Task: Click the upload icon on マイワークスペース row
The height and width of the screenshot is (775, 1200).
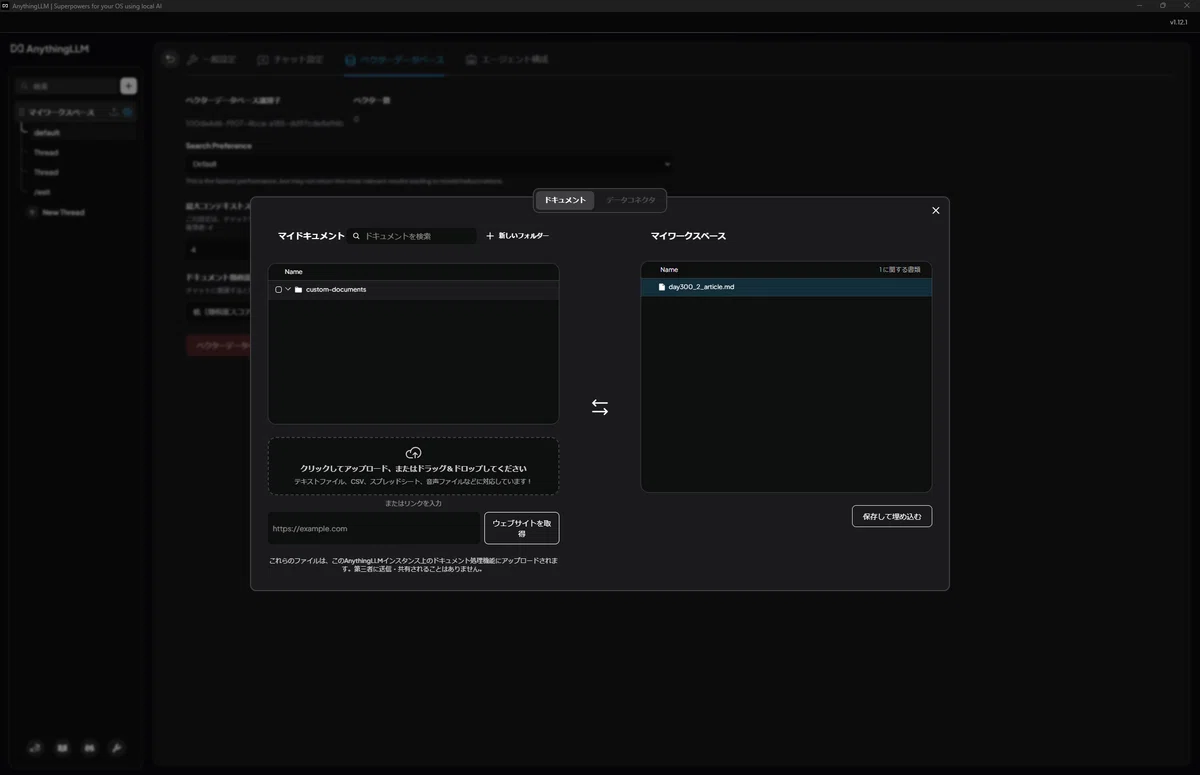Action: pyautogui.click(x=113, y=113)
